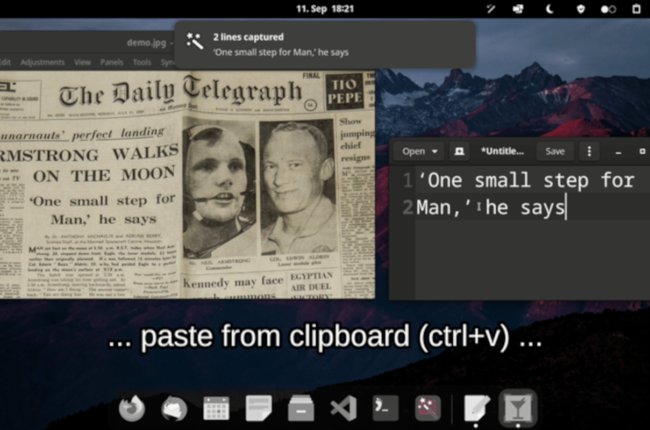Launch Thunderbird mail from the dock

pyautogui.click(x=174, y=408)
